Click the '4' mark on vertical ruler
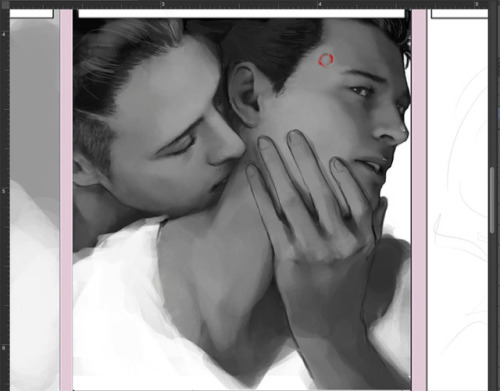The height and width of the screenshot is (391, 500). coord(4,34)
